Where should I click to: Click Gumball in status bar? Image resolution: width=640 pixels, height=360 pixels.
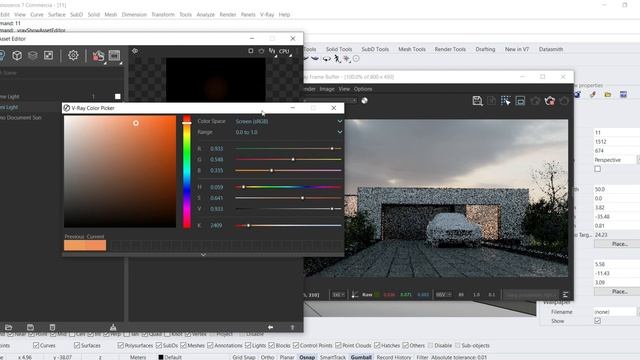pyautogui.click(x=361, y=357)
